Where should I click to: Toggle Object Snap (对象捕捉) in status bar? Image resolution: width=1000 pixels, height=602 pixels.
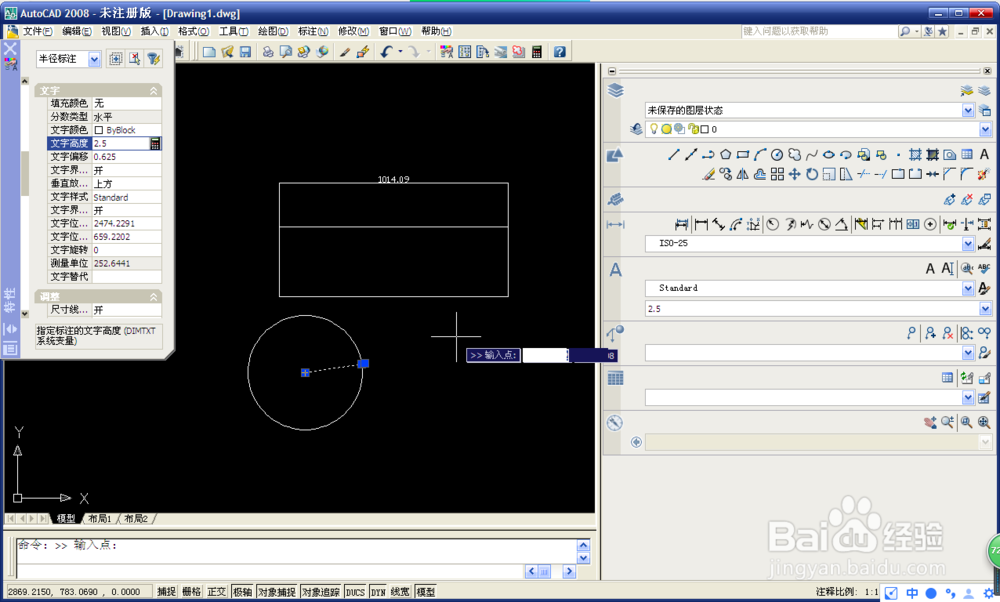277,592
